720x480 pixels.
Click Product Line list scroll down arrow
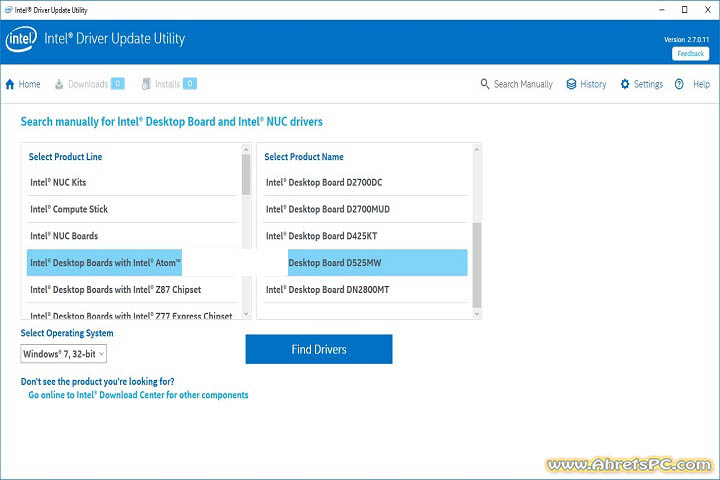[246, 314]
